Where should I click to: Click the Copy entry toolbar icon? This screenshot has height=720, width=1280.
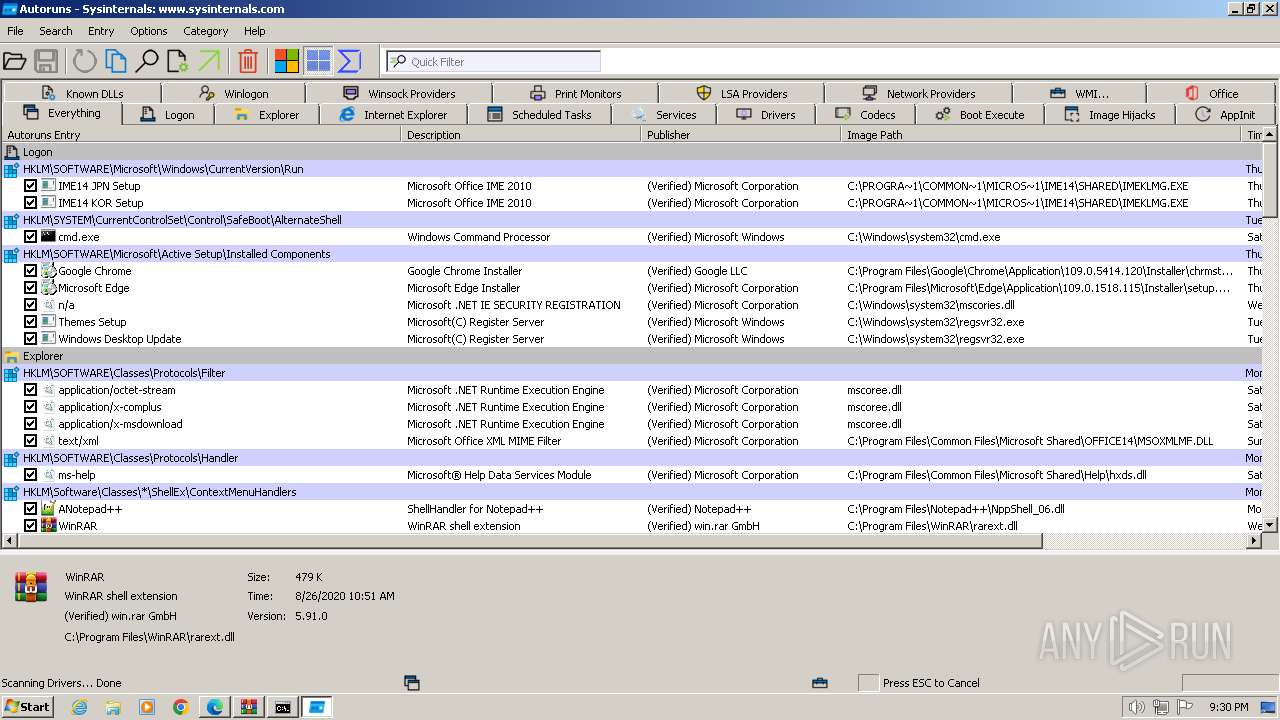point(116,61)
